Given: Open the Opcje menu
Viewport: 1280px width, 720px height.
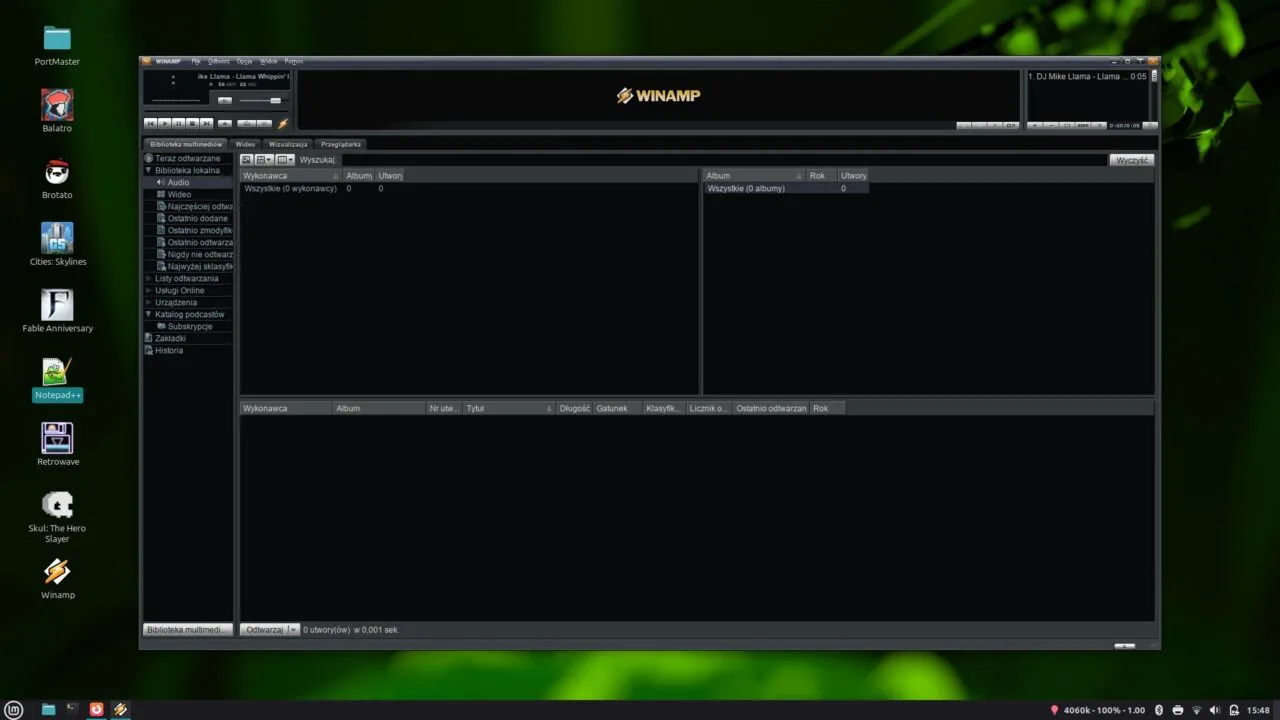Looking at the screenshot, I should point(245,61).
